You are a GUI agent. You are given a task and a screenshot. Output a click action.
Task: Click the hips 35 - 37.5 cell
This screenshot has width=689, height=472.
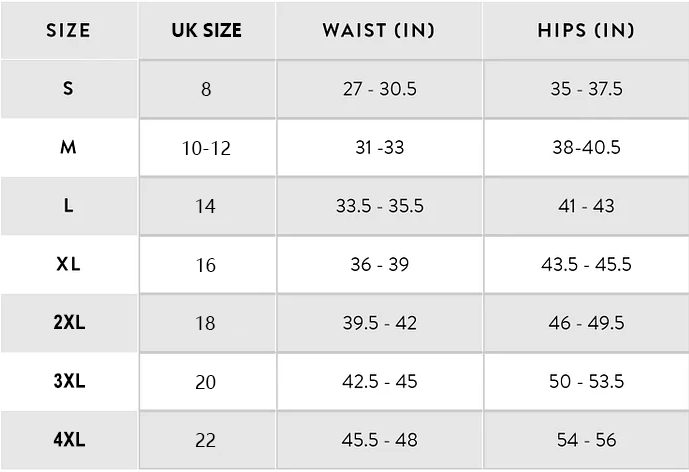click(586, 89)
